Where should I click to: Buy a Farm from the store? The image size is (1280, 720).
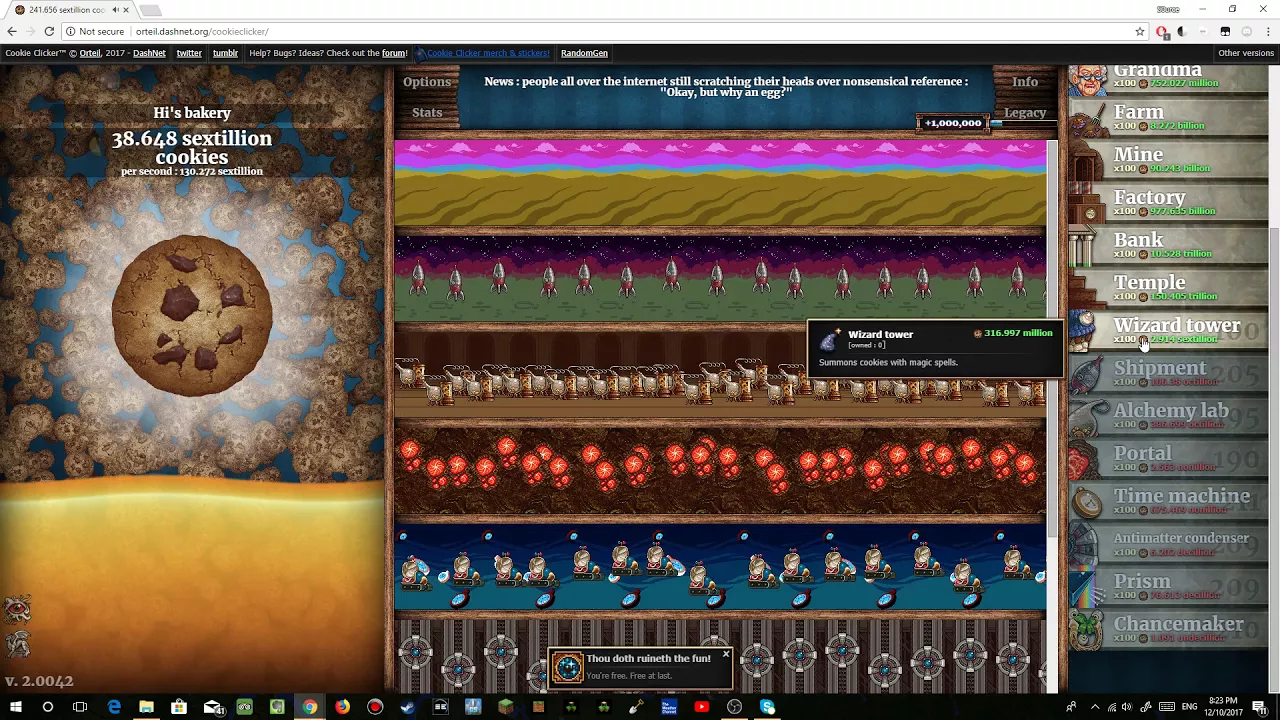point(1168,118)
